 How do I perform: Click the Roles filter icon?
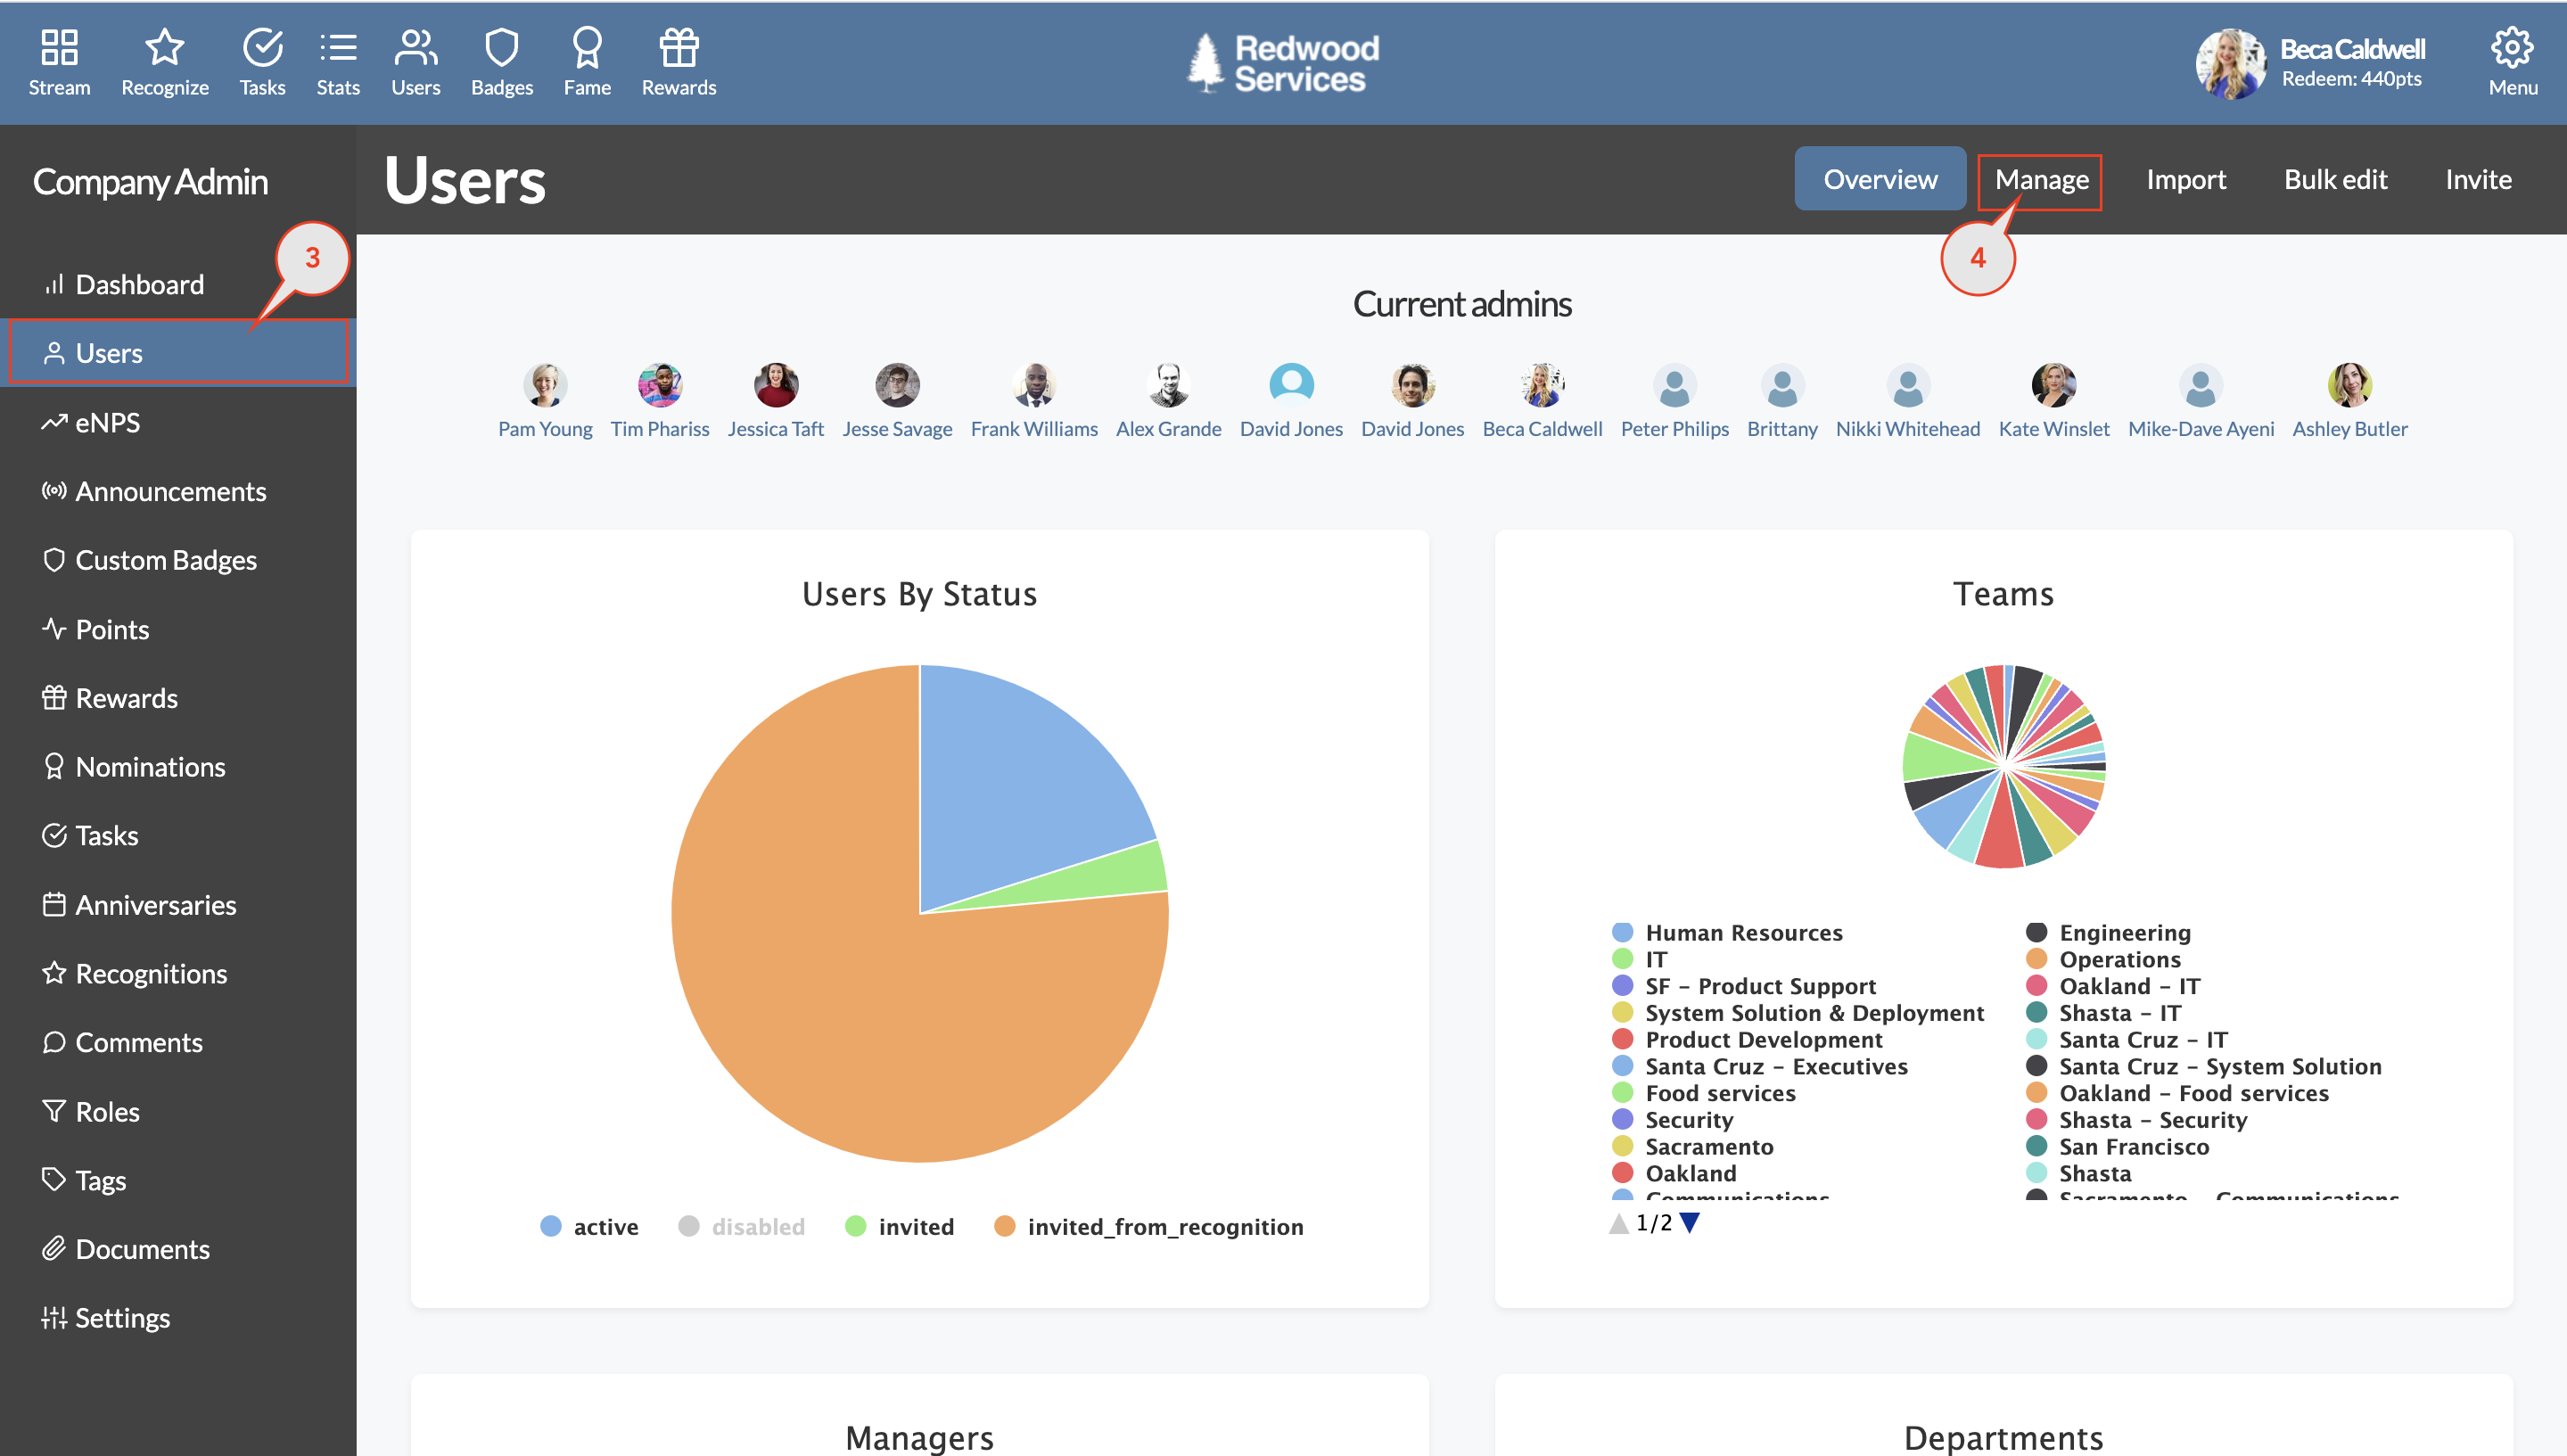pyautogui.click(x=54, y=1111)
